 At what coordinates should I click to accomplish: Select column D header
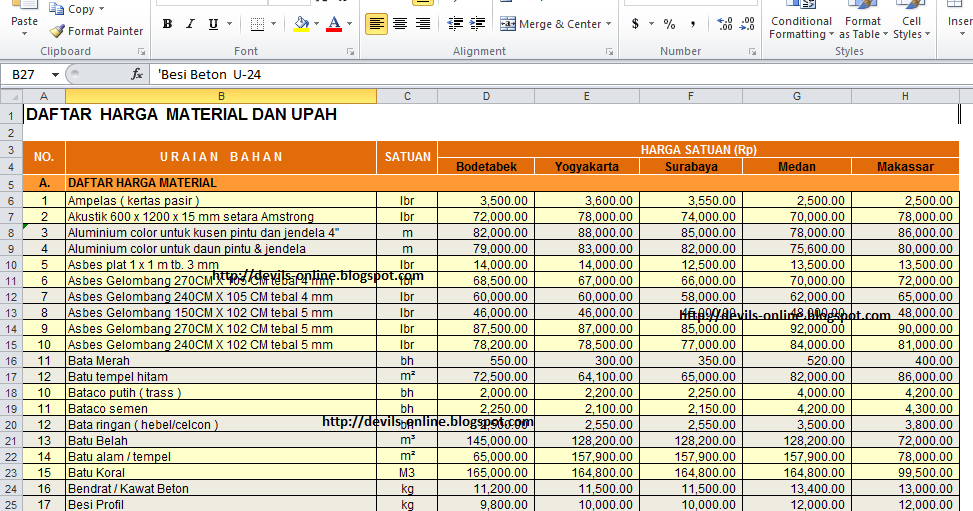pos(486,96)
